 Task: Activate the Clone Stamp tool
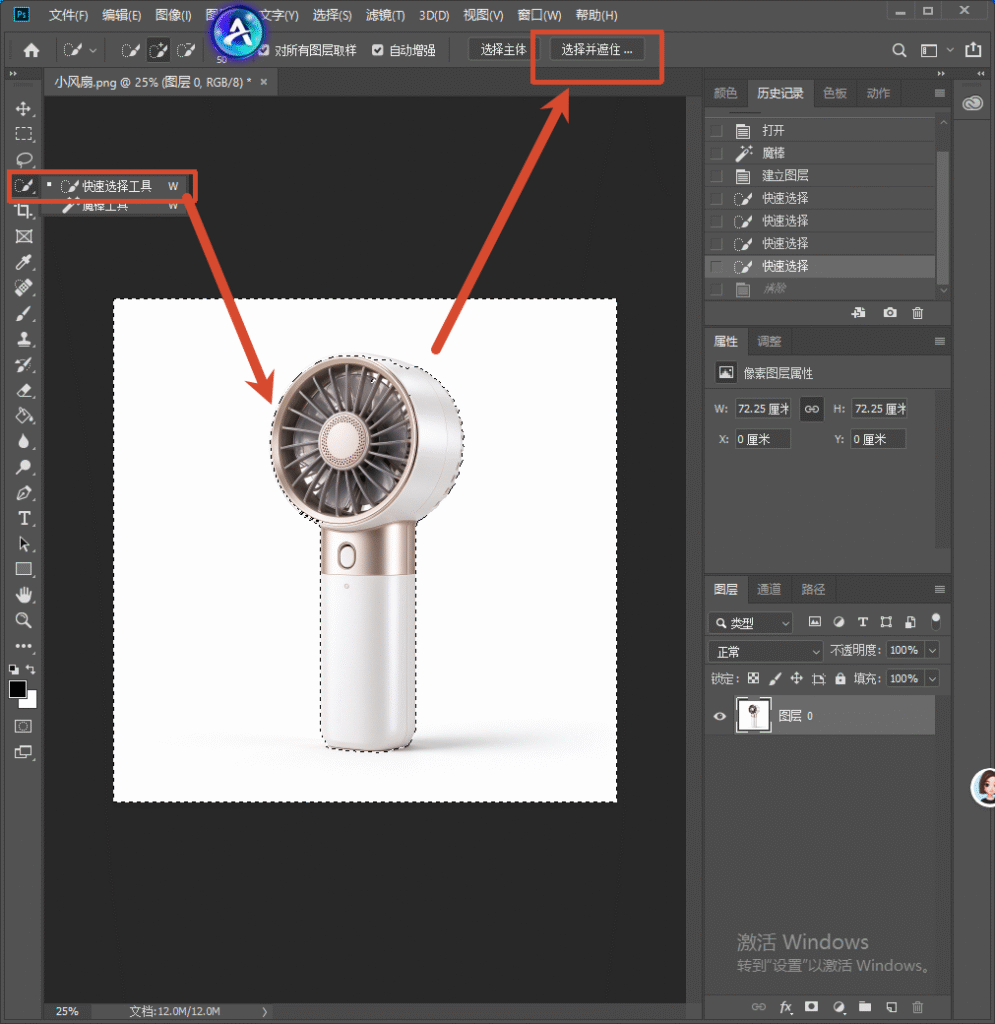pos(24,339)
